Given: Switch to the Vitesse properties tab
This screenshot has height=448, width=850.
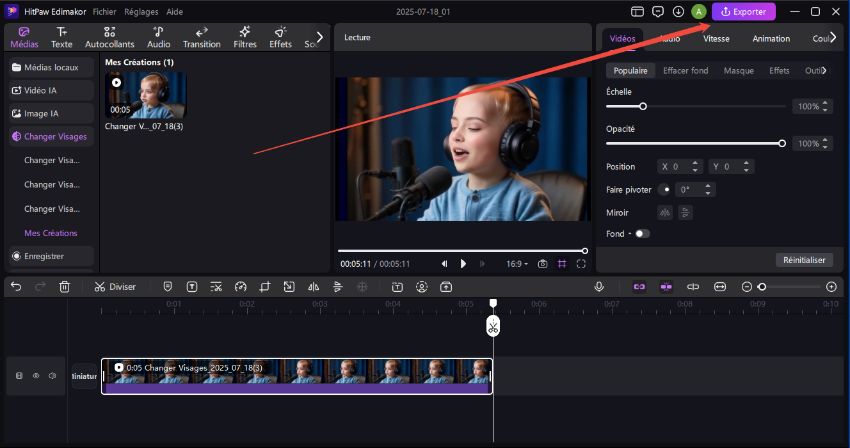Looking at the screenshot, I should [716, 39].
